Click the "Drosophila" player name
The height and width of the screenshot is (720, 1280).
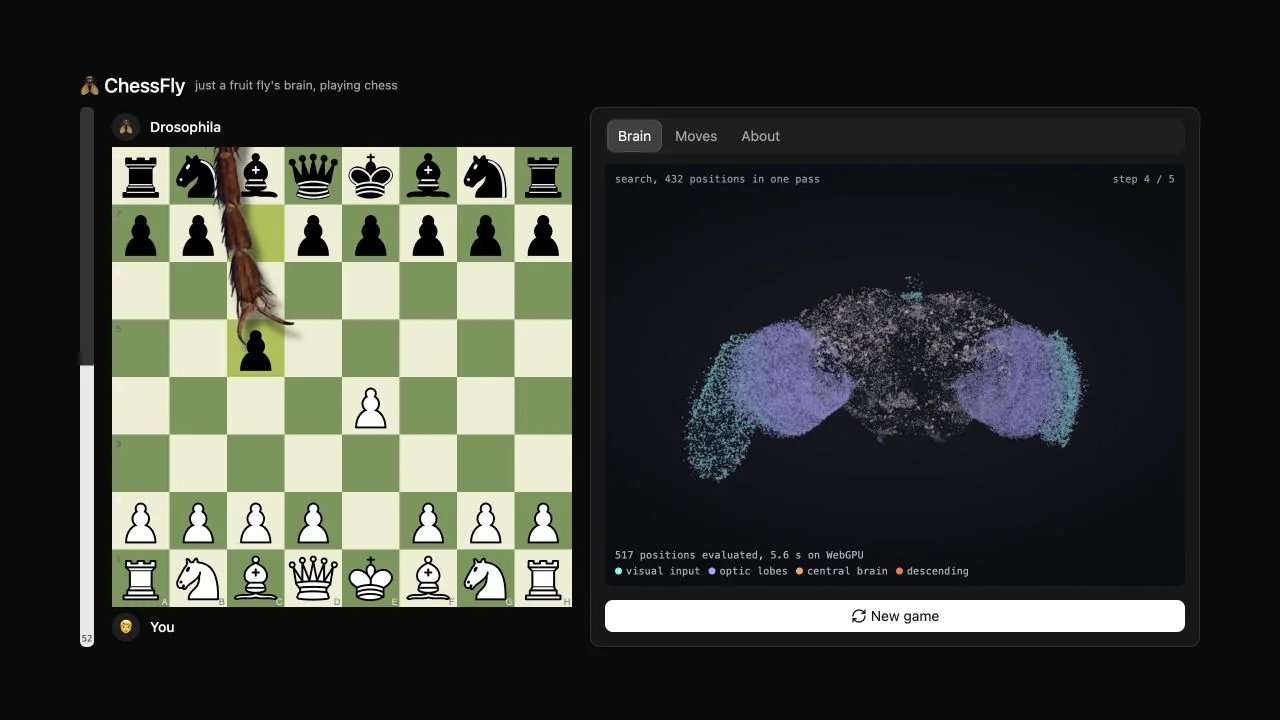coord(185,127)
